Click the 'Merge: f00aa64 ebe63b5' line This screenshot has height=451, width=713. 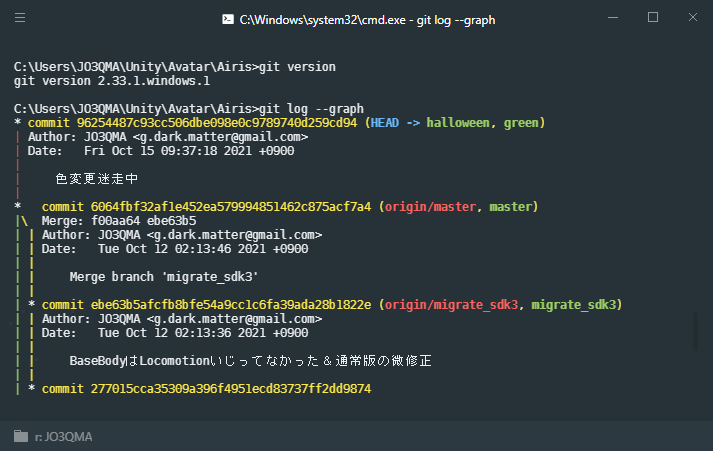click(x=119, y=221)
